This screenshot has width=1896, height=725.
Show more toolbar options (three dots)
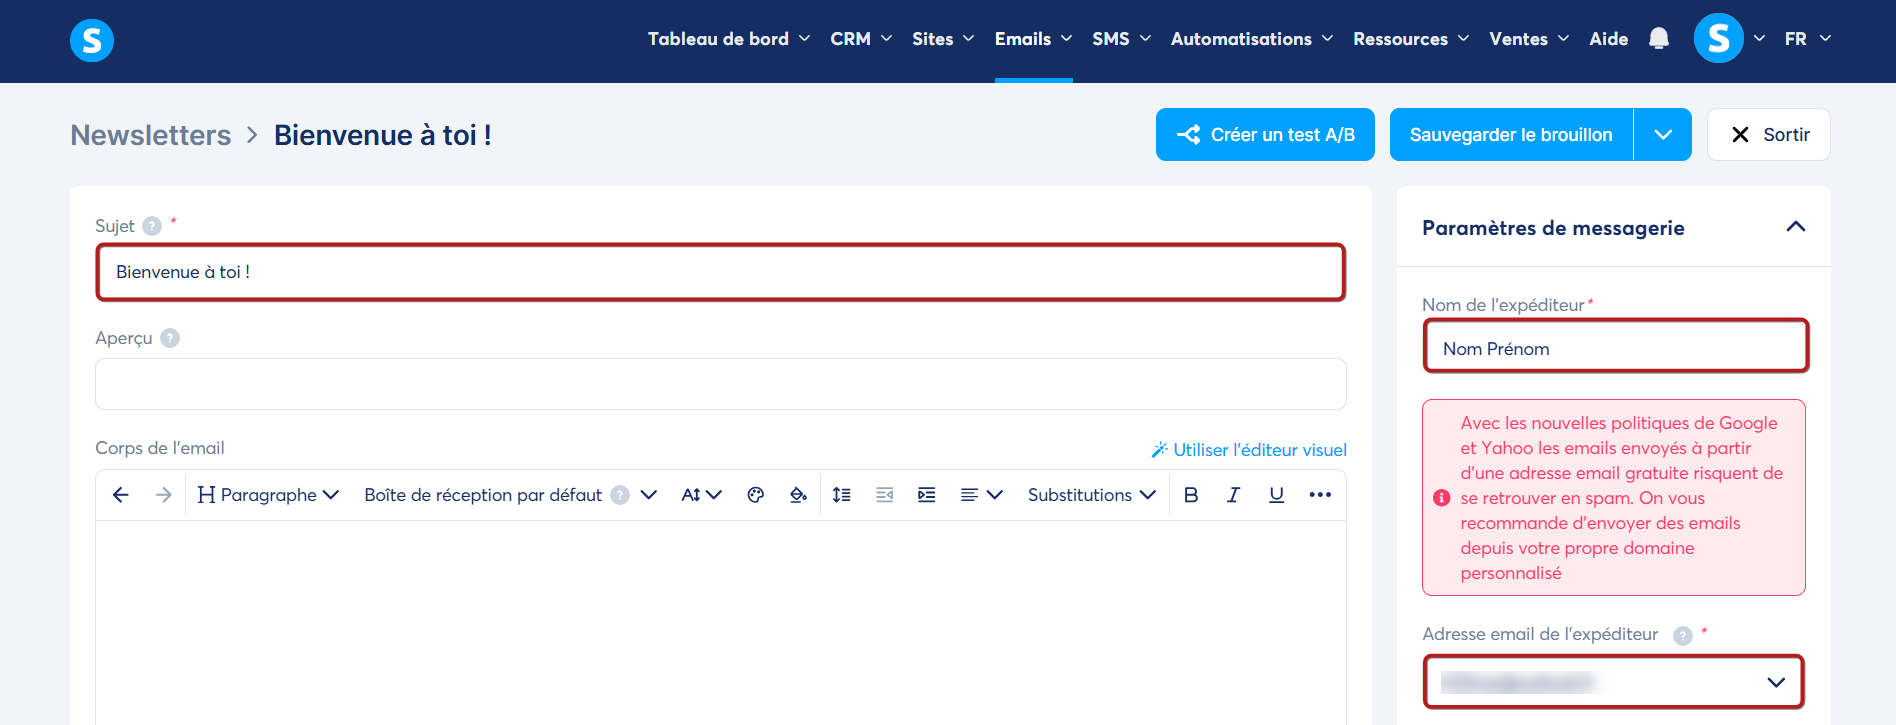coord(1320,495)
